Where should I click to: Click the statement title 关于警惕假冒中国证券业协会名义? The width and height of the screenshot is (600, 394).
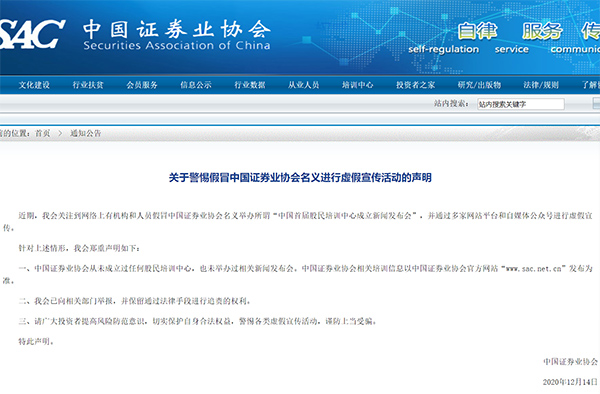(x=300, y=177)
